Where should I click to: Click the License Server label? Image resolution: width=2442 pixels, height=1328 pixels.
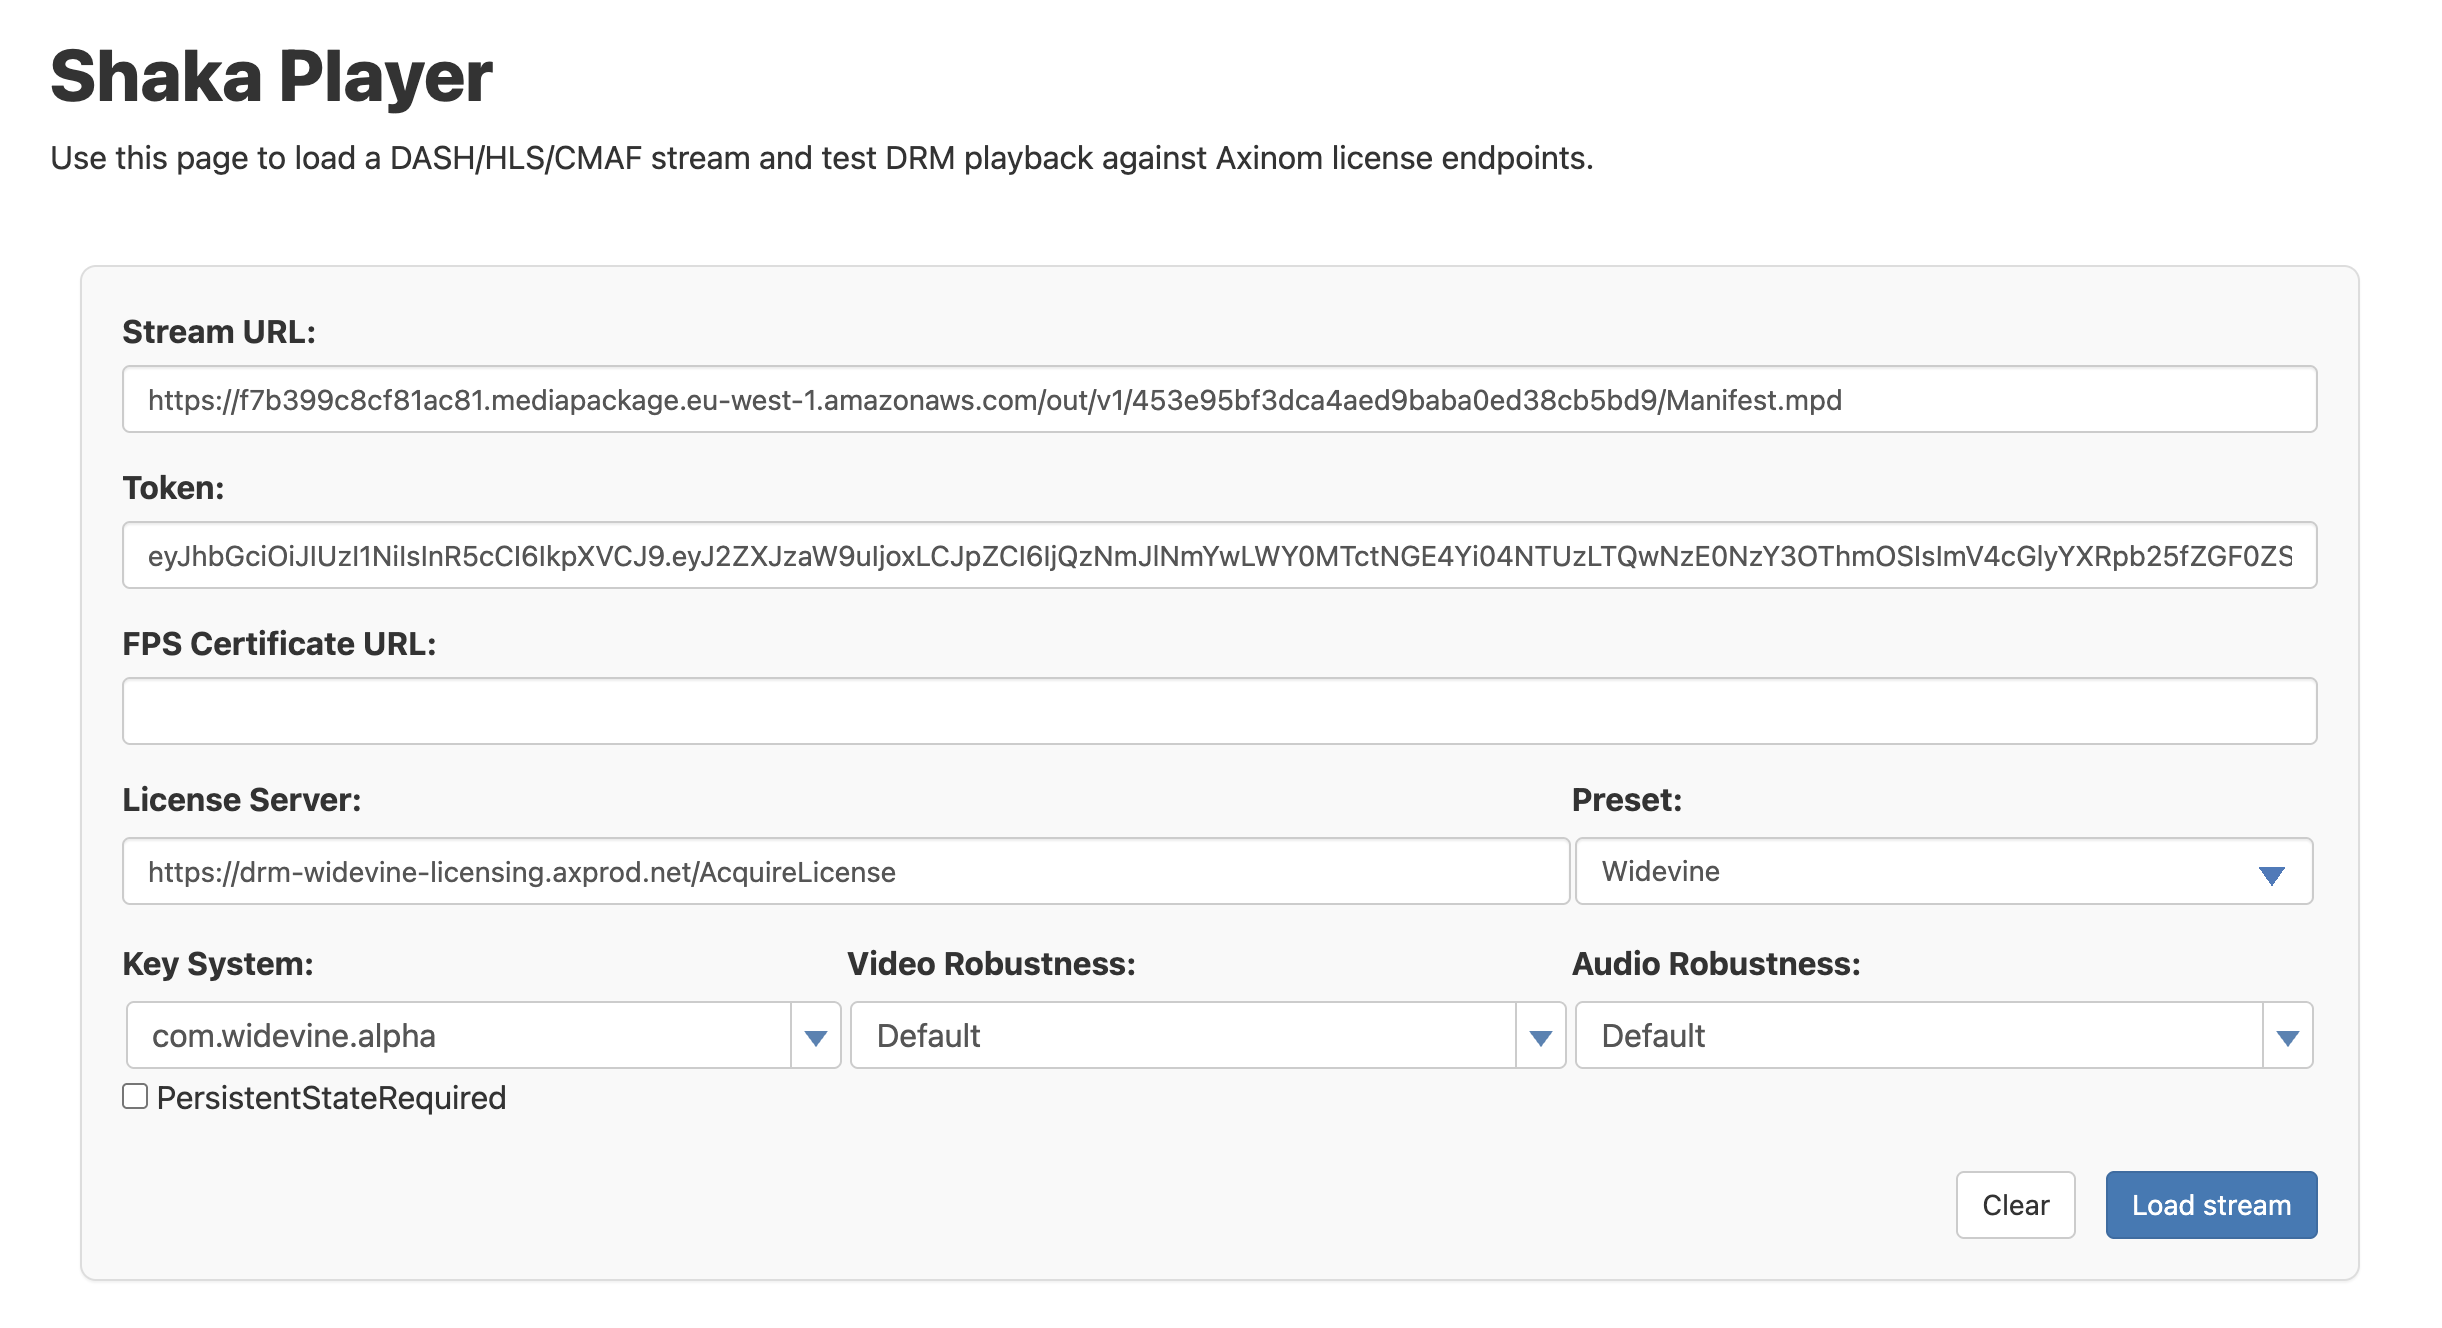point(241,800)
